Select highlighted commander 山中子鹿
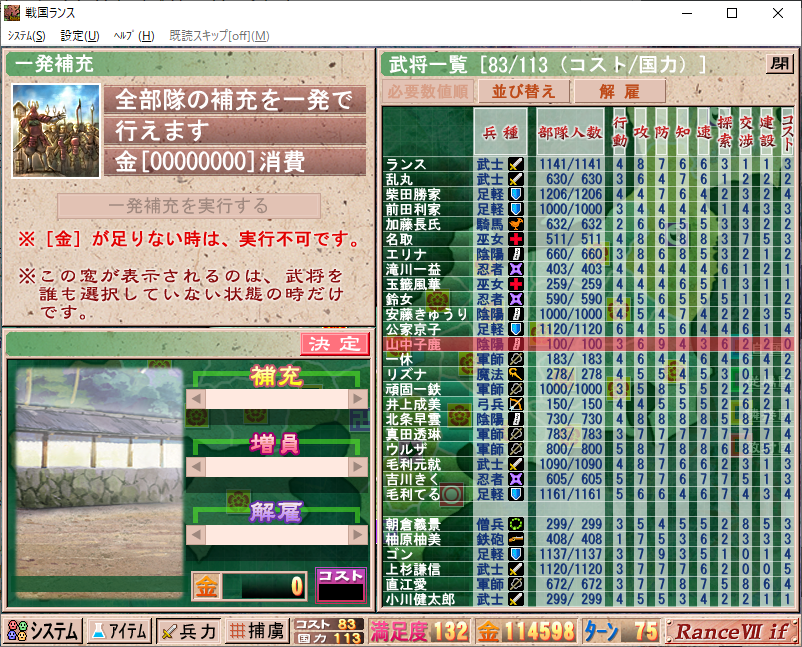Image resolution: width=802 pixels, height=647 pixels. (588, 344)
